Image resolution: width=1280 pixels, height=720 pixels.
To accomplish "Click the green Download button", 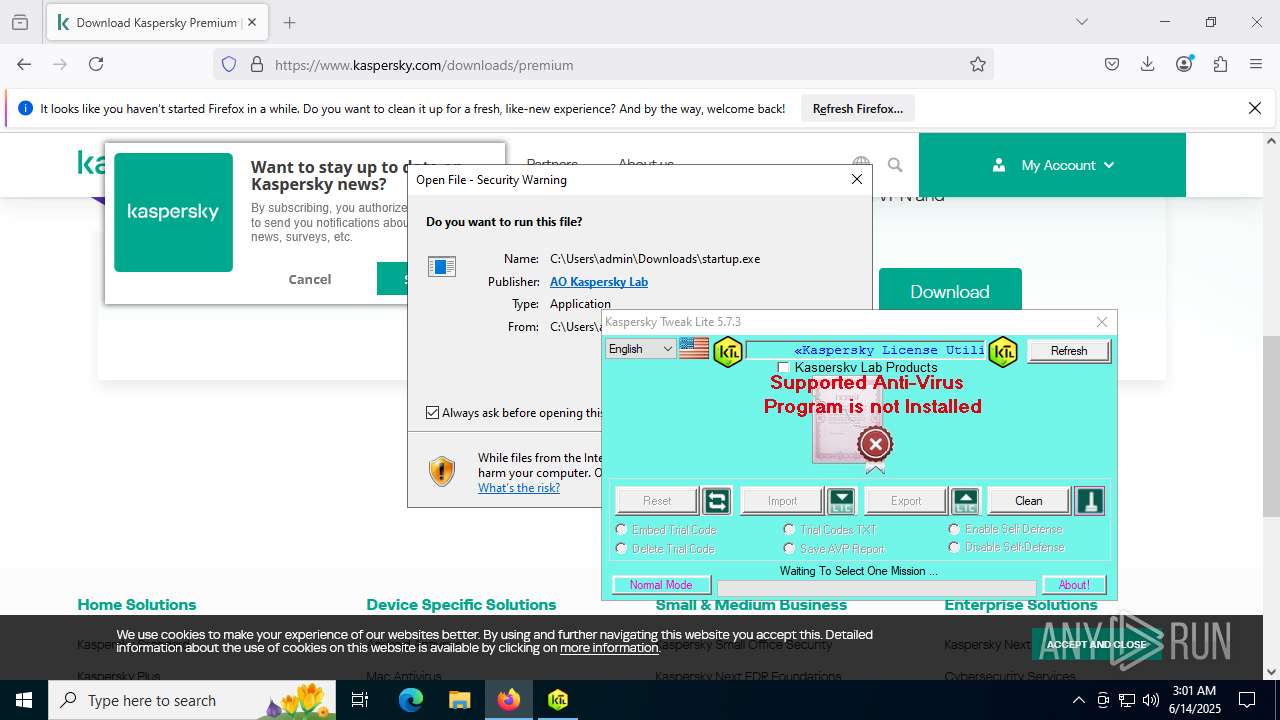I will click(950, 290).
